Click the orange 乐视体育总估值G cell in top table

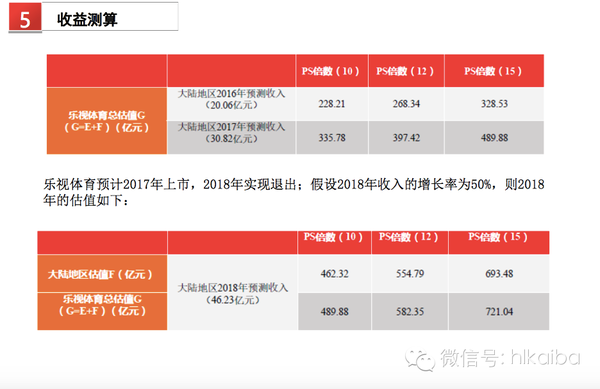pos(107,121)
